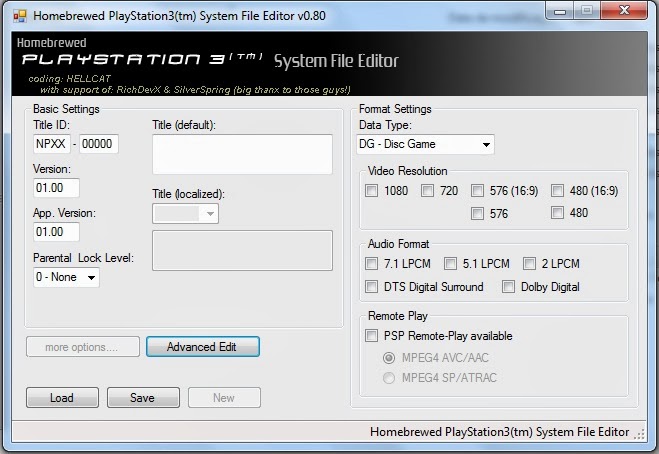The height and width of the screenshot is (454, 659).
Task: Enable the 1080 video resolution checkbox
Action: [371, 190]
